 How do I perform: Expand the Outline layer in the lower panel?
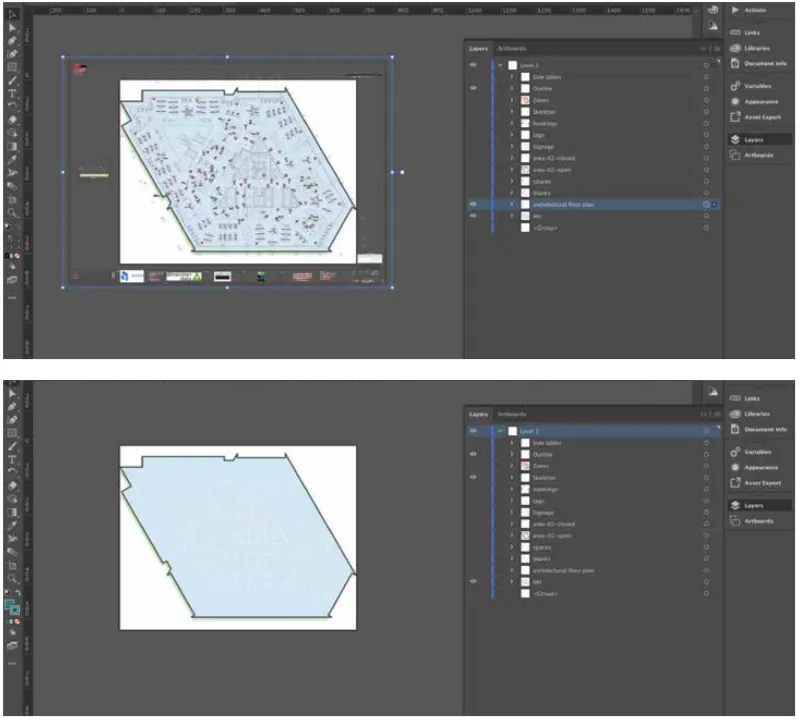[x=512, y=454]
